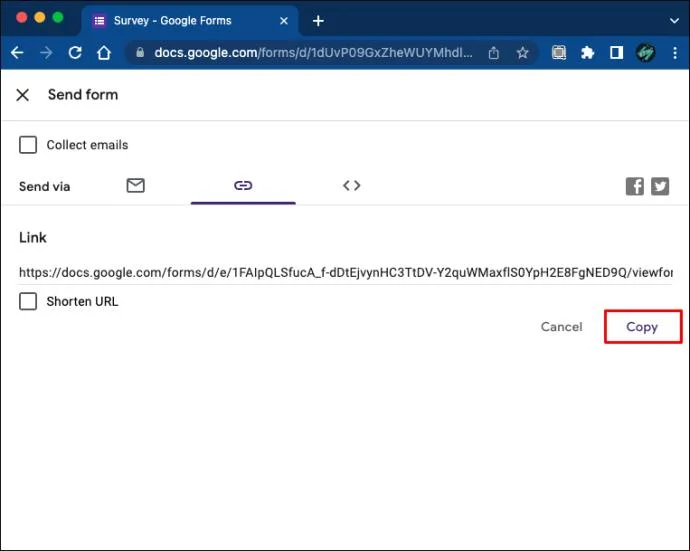Bookmark page with the star icon
The width and height of the screenshot is (690, 551).
pyautogui.click(x=522, y=53)
